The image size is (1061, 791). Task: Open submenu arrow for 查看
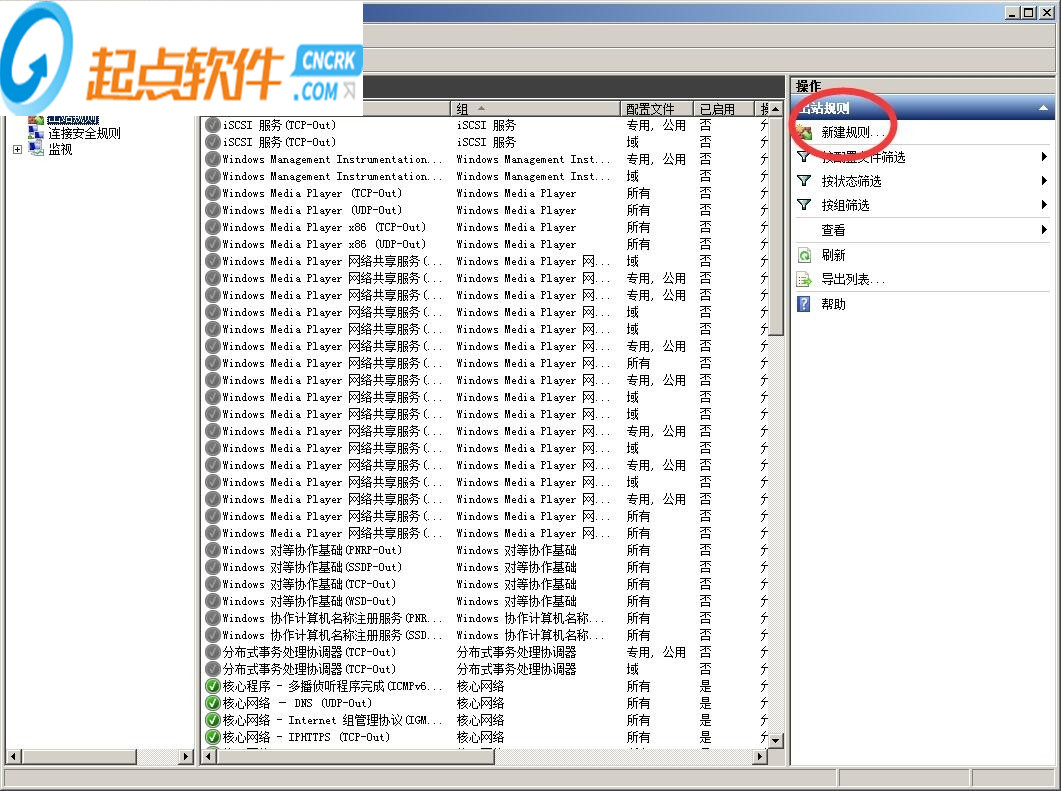1044,229
